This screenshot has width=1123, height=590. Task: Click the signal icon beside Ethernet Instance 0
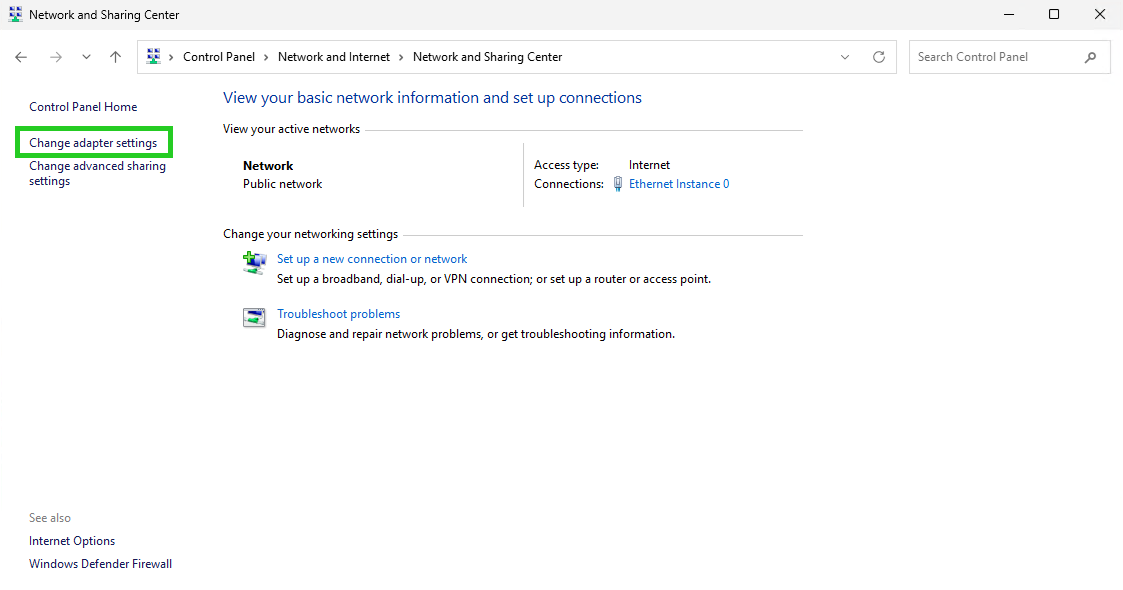pyautogui.click(x=618, y=183)
